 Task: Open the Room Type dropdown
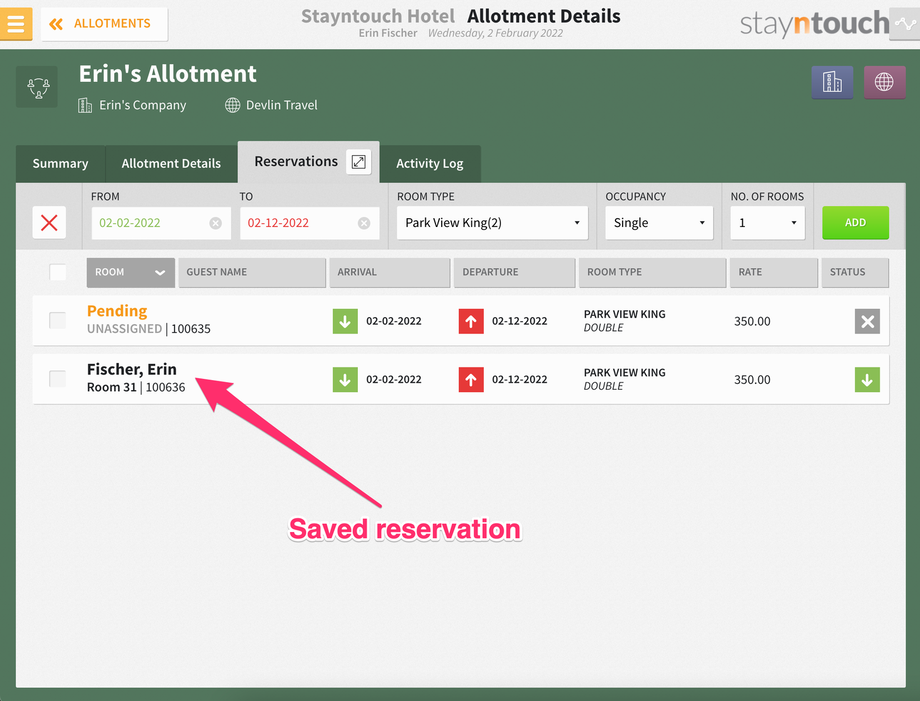pos(492,223)
